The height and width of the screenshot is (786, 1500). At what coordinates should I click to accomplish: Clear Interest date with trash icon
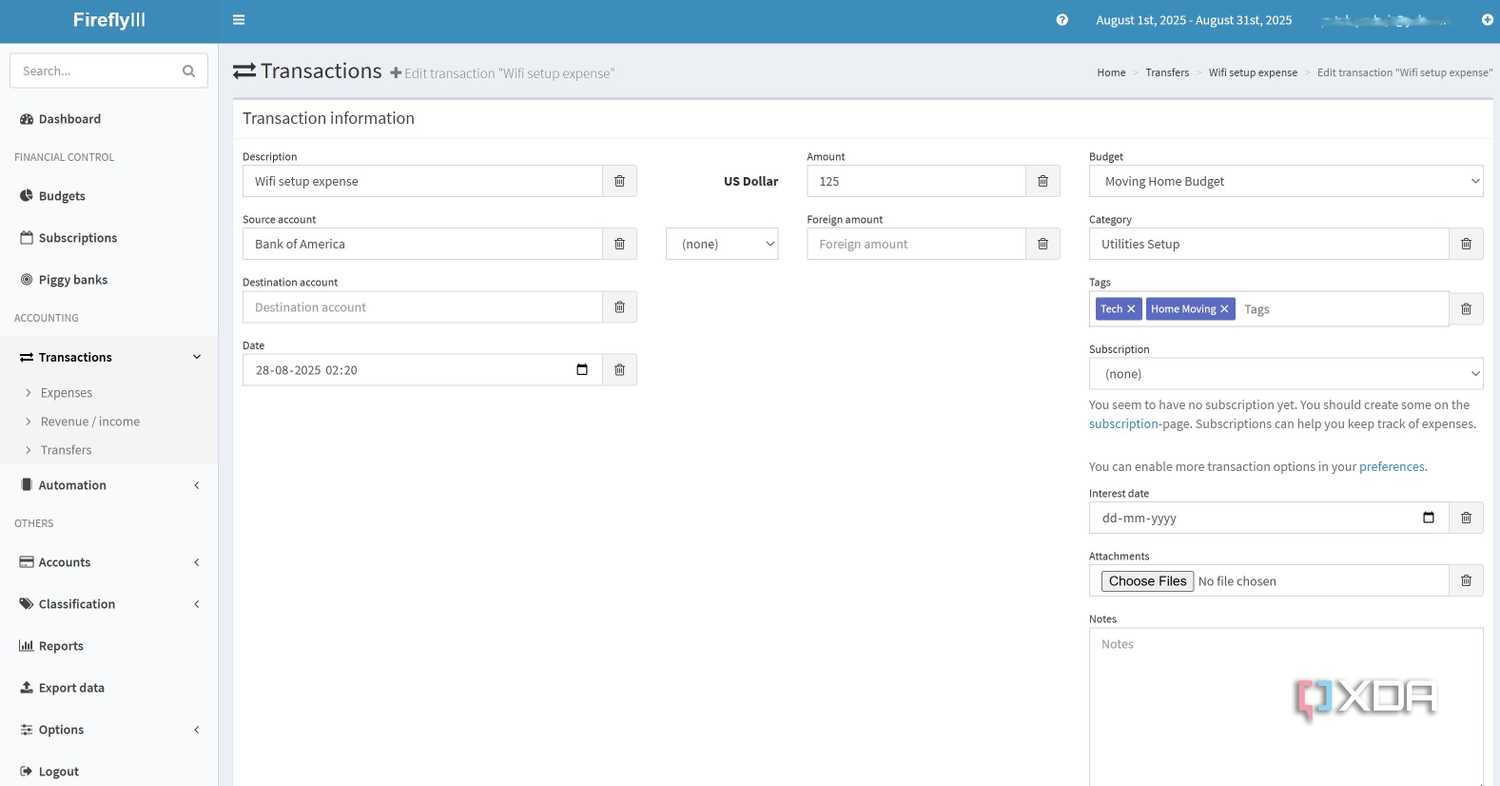(1466, 518)
